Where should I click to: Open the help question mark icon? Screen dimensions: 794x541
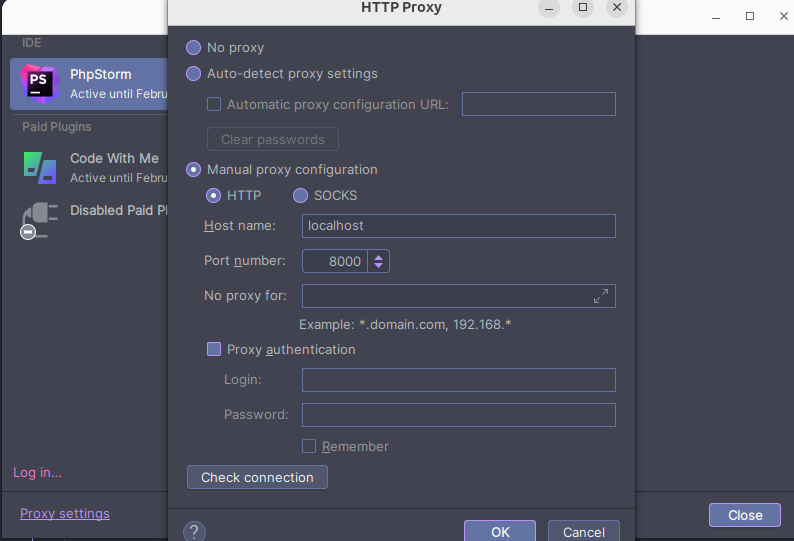click(x=196, y=531)
